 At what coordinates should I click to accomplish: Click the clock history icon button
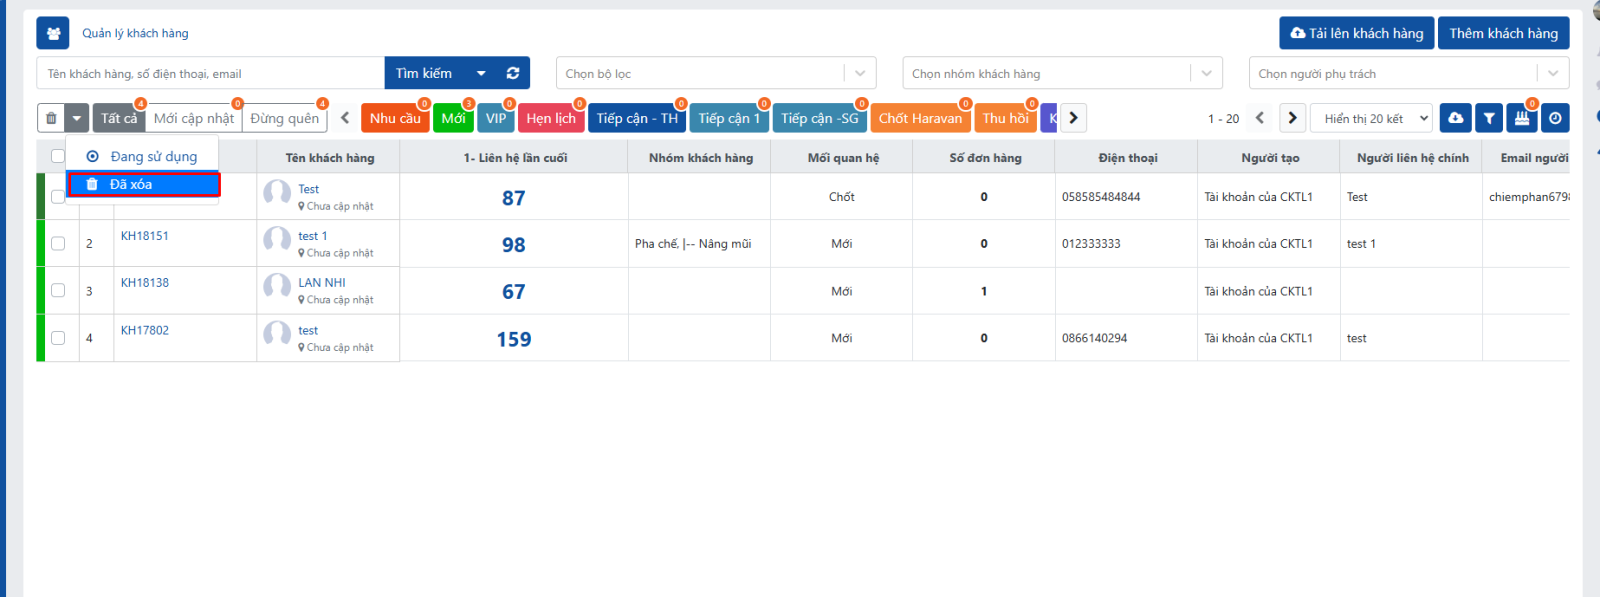[x=1555, y=118]
